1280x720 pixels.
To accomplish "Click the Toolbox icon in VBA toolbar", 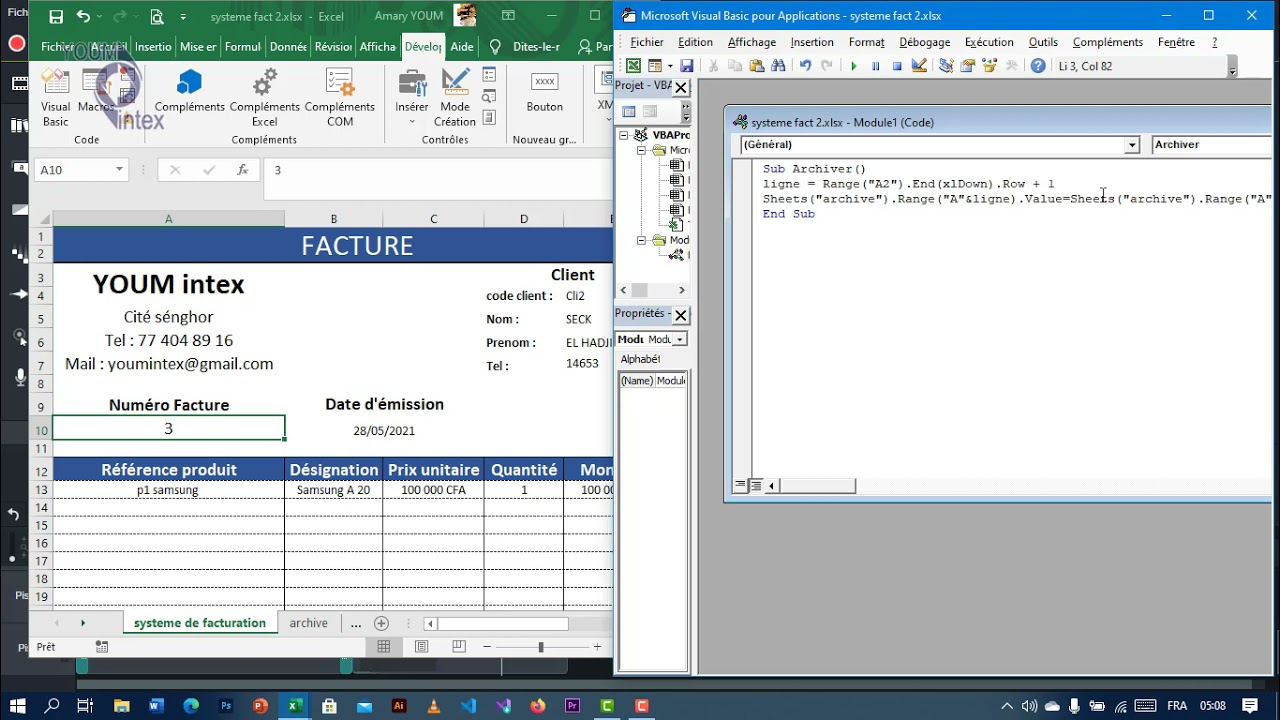I will coord(1012,66).
